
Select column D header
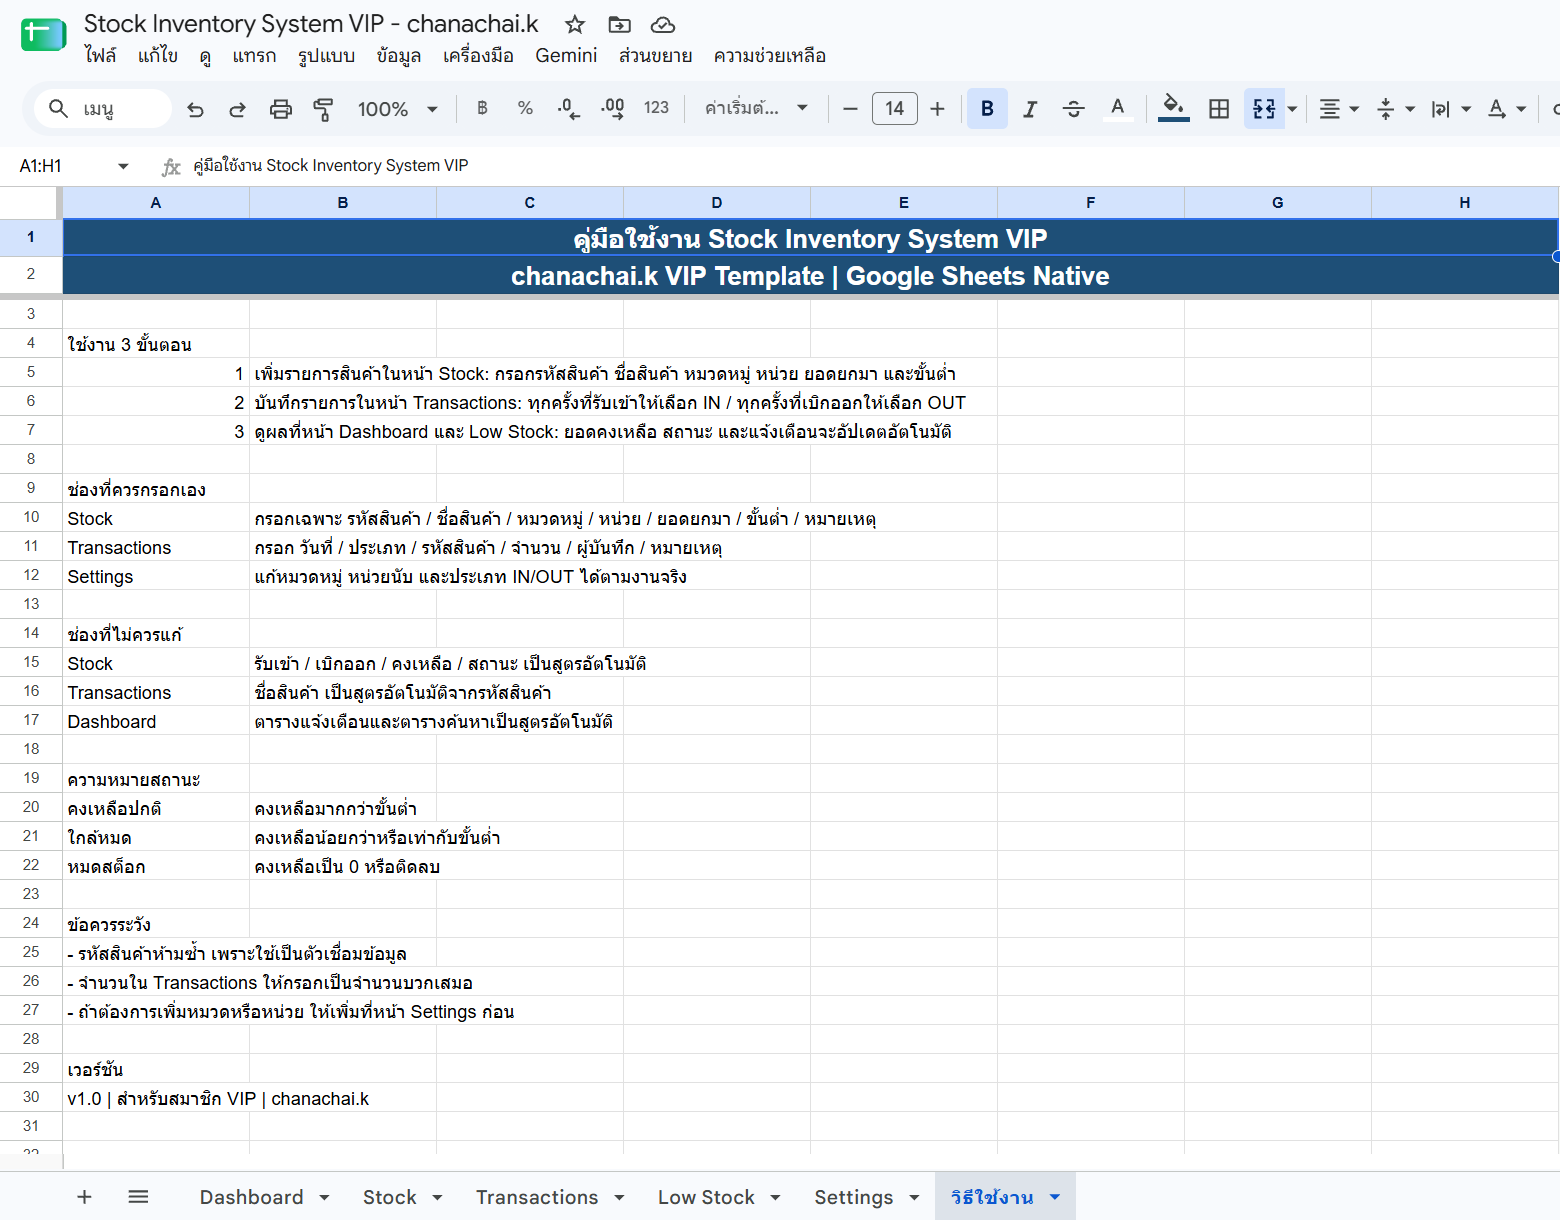[717, 202]
